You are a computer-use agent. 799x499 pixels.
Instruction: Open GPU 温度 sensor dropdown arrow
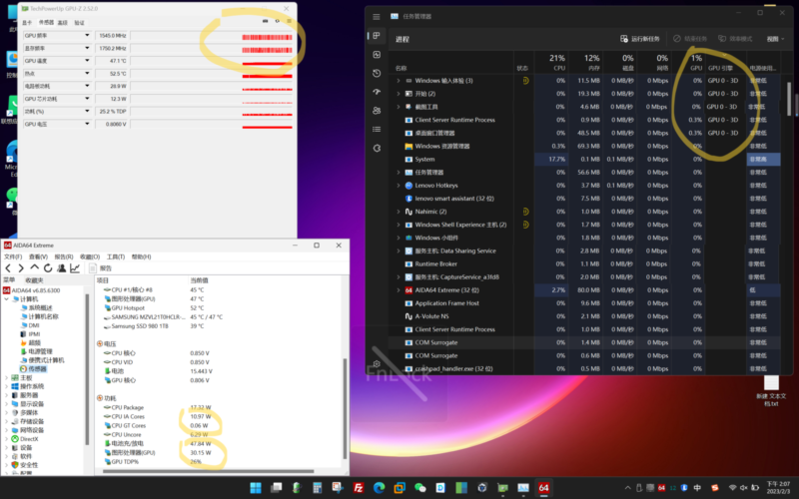(85, 60)
